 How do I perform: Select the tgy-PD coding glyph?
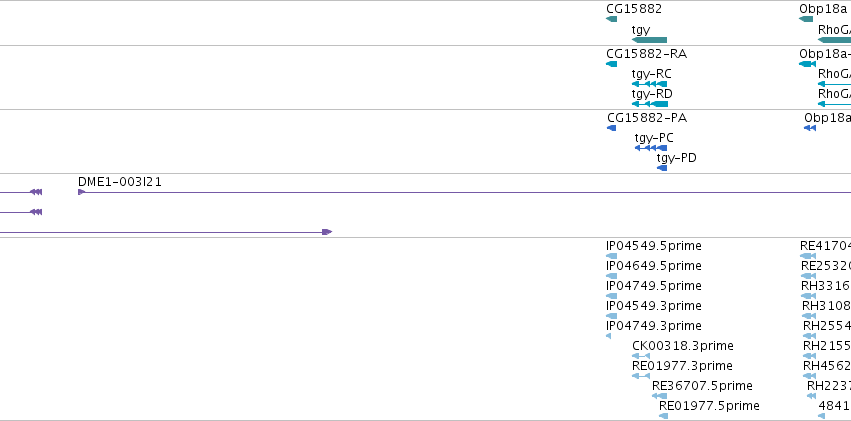[x=662, y=168]
